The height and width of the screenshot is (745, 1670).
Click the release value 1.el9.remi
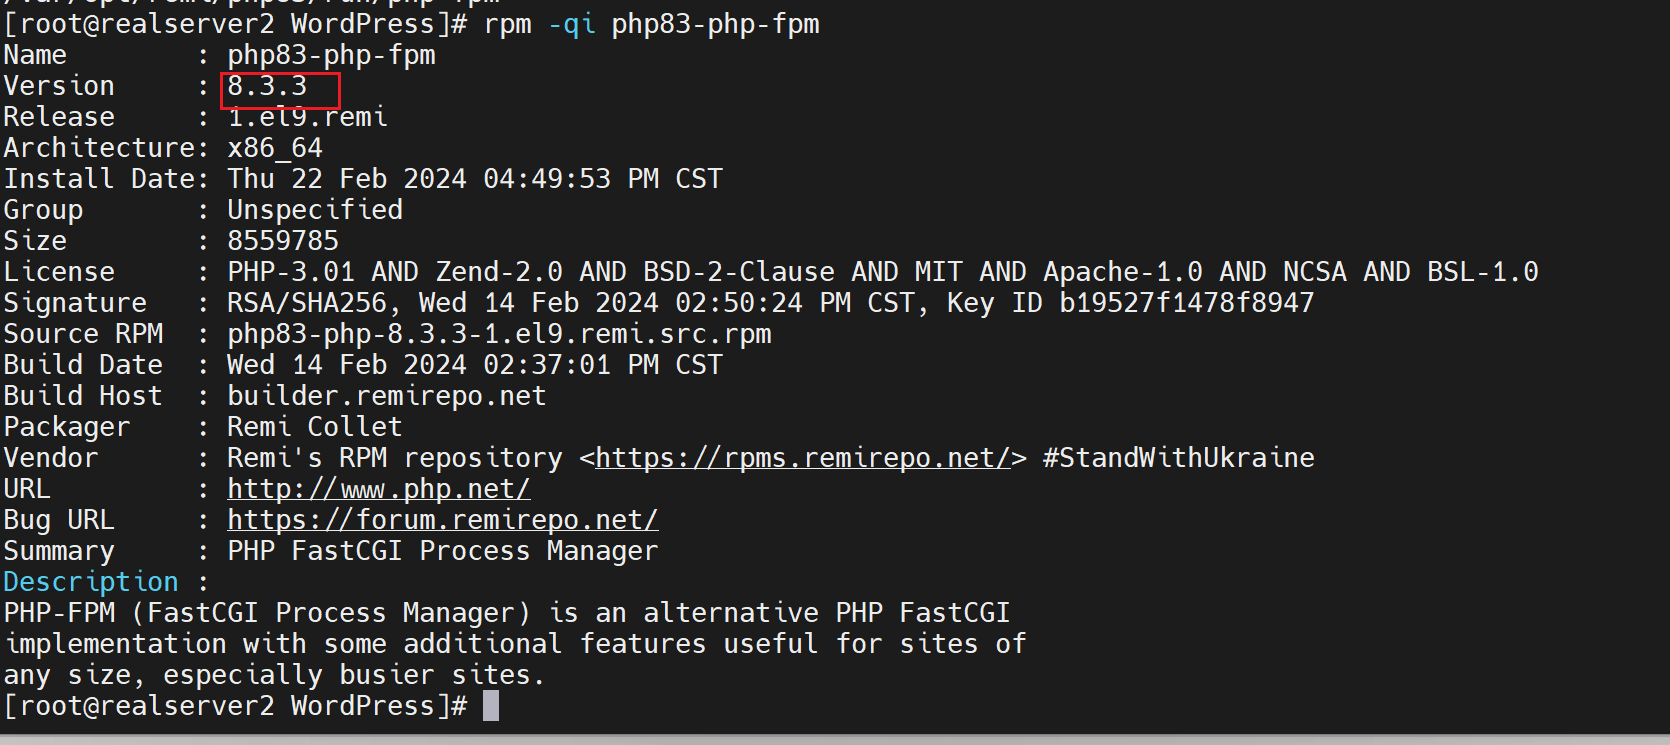307,117
